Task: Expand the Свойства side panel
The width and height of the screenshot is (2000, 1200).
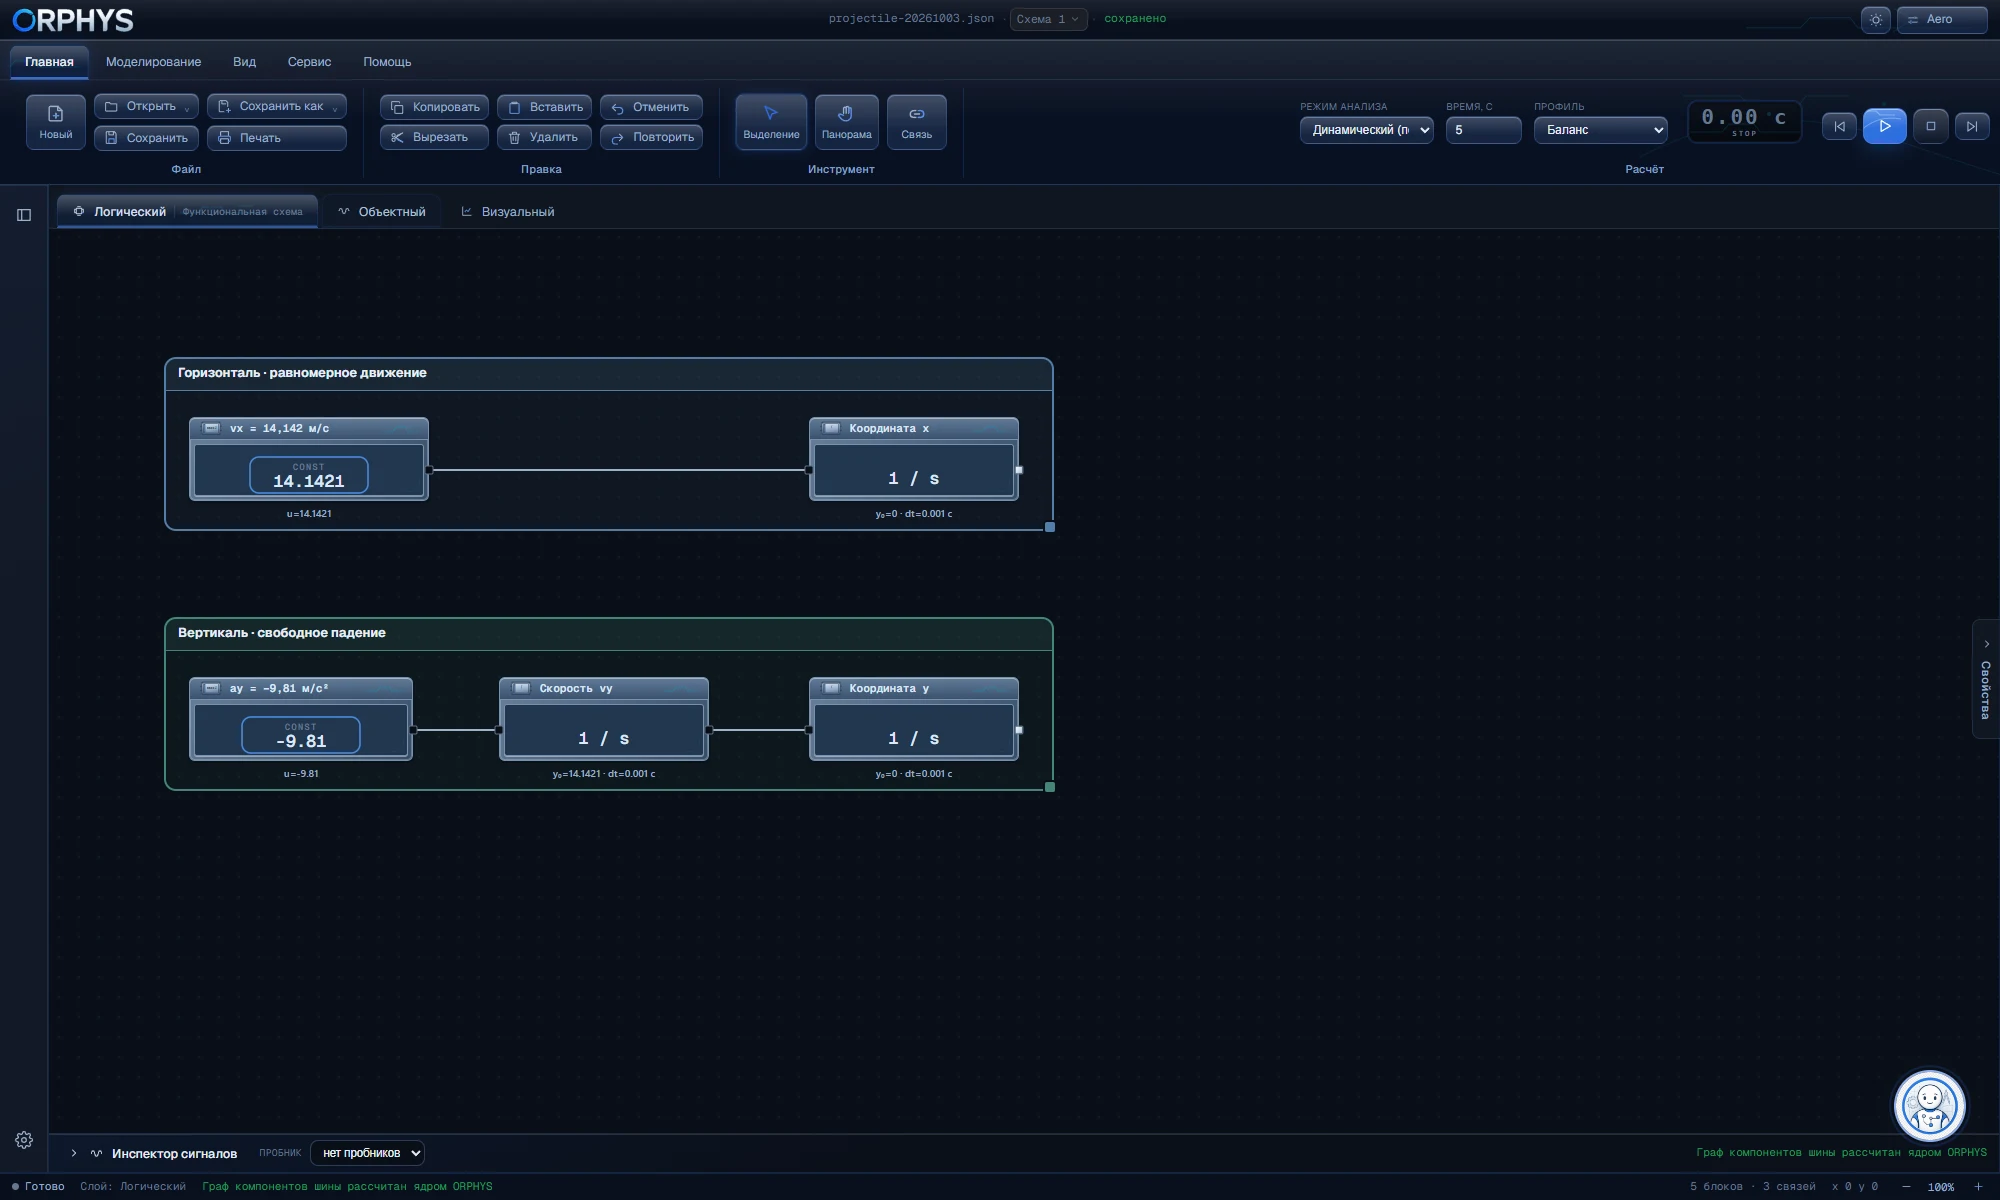Action: [x=1986, y=679]
